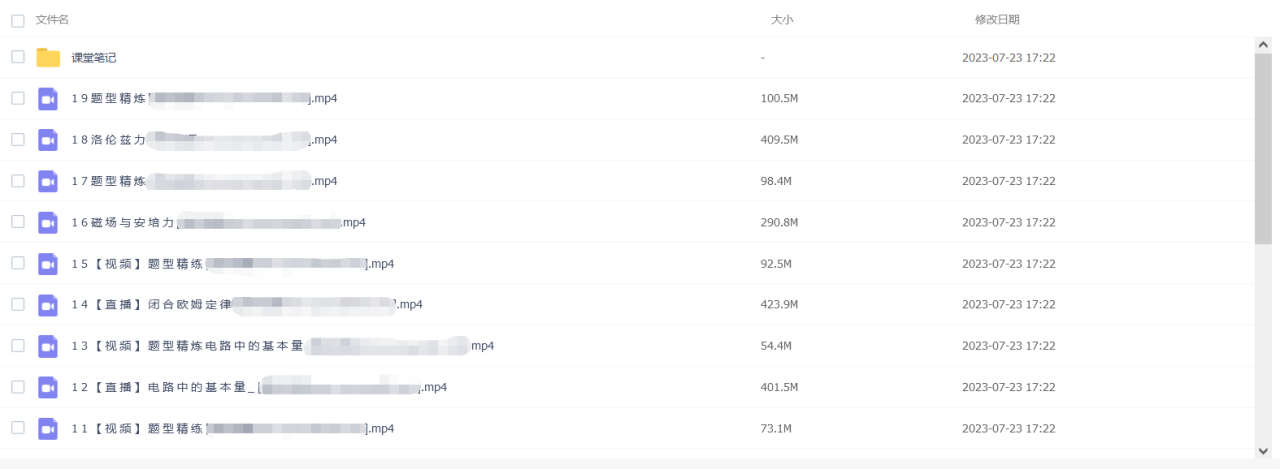Image resolution: width=1280 pixels, height=469 pixels.
Task: Toggle the select-all checkbox beside 文件名
Action: coord(18,20)
